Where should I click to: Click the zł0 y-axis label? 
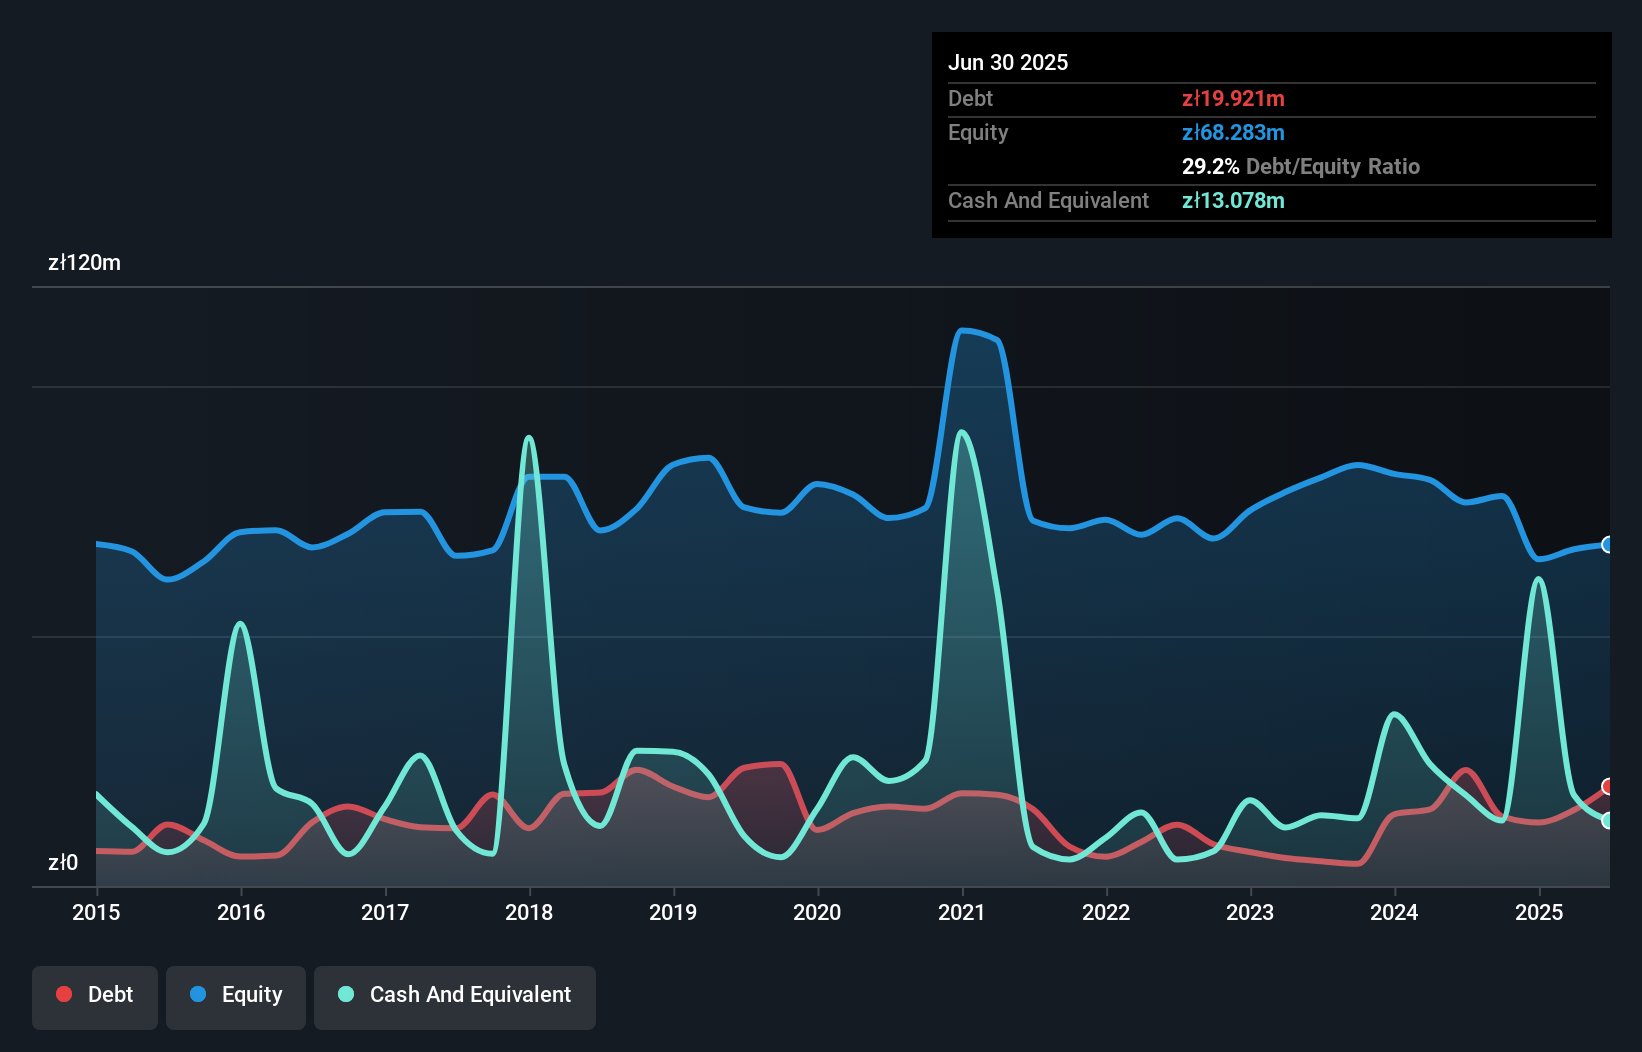coord(63,862)
